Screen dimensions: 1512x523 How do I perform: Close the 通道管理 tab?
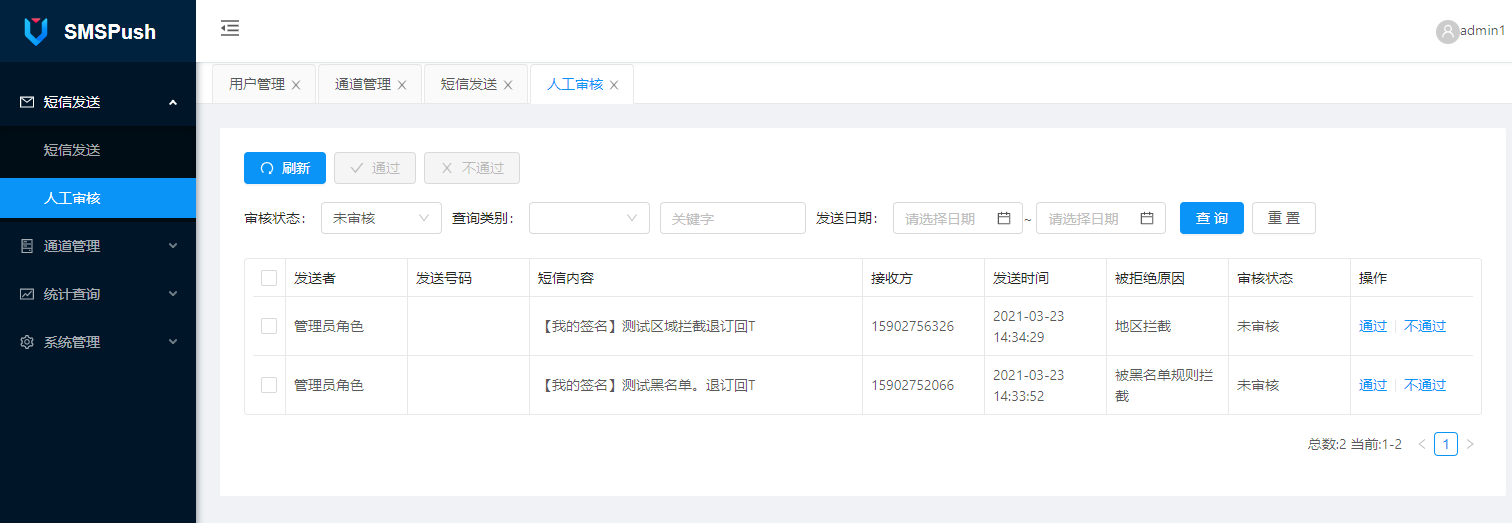(x=402, y=85)
